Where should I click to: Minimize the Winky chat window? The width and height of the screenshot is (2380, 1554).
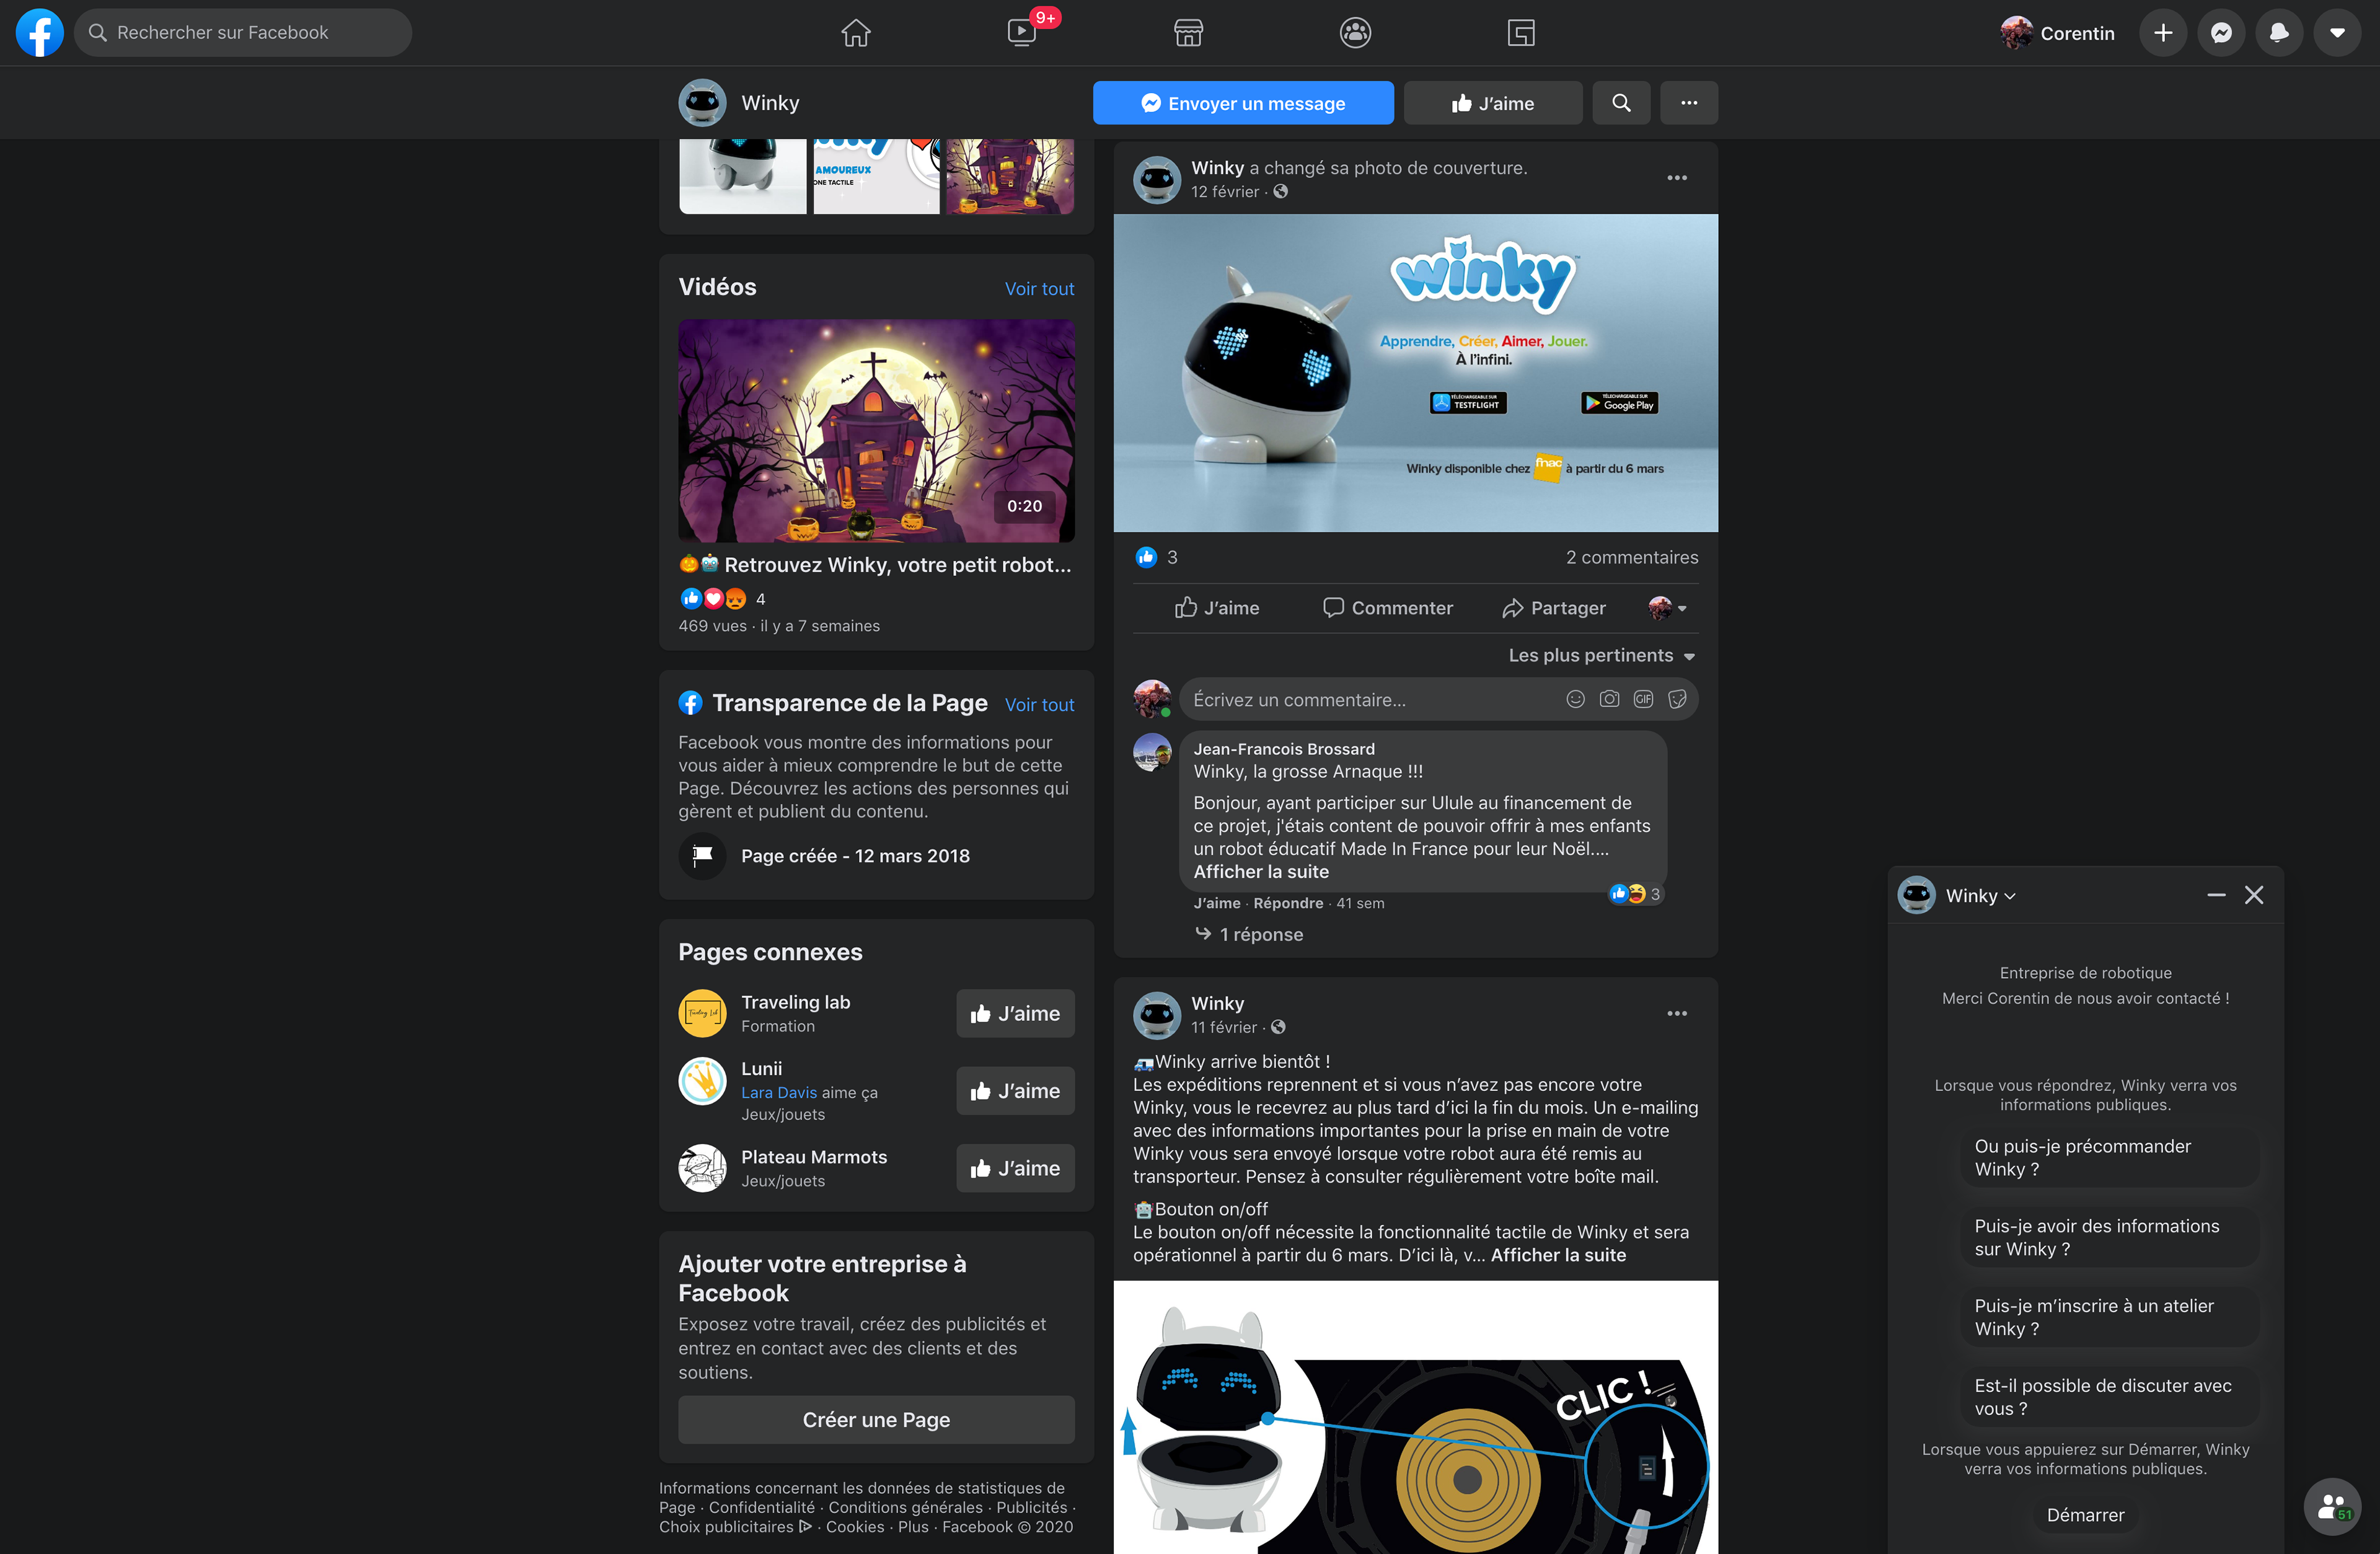(x=2216, y=896)
